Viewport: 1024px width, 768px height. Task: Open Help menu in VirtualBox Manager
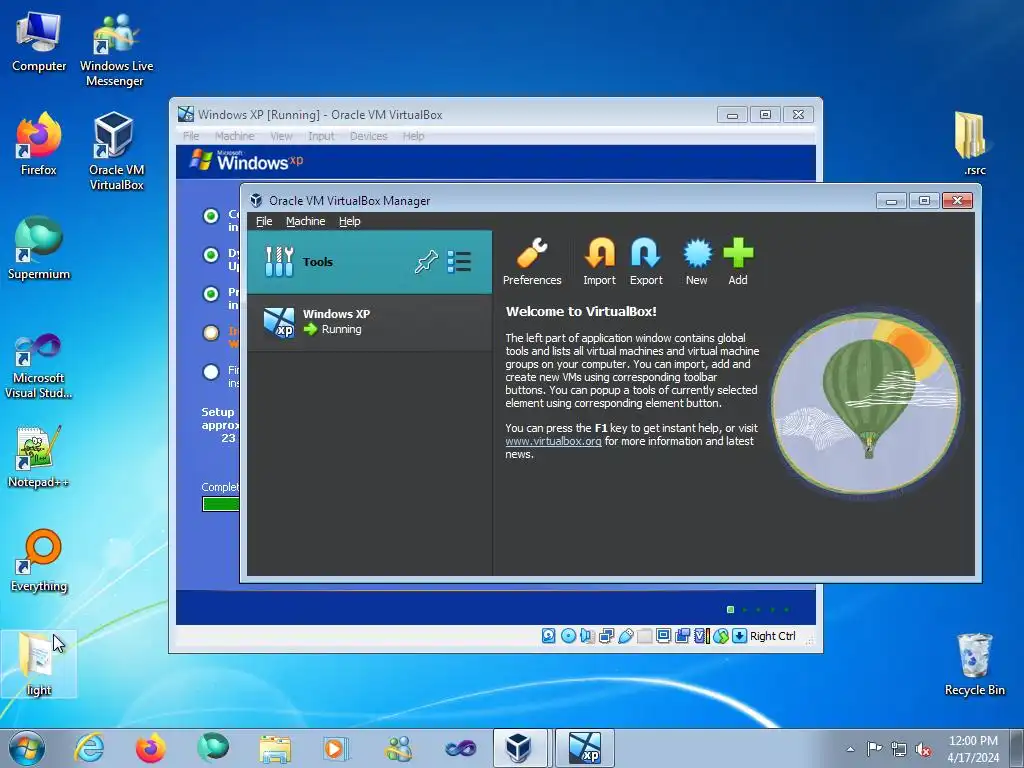[x=349, y=221]
